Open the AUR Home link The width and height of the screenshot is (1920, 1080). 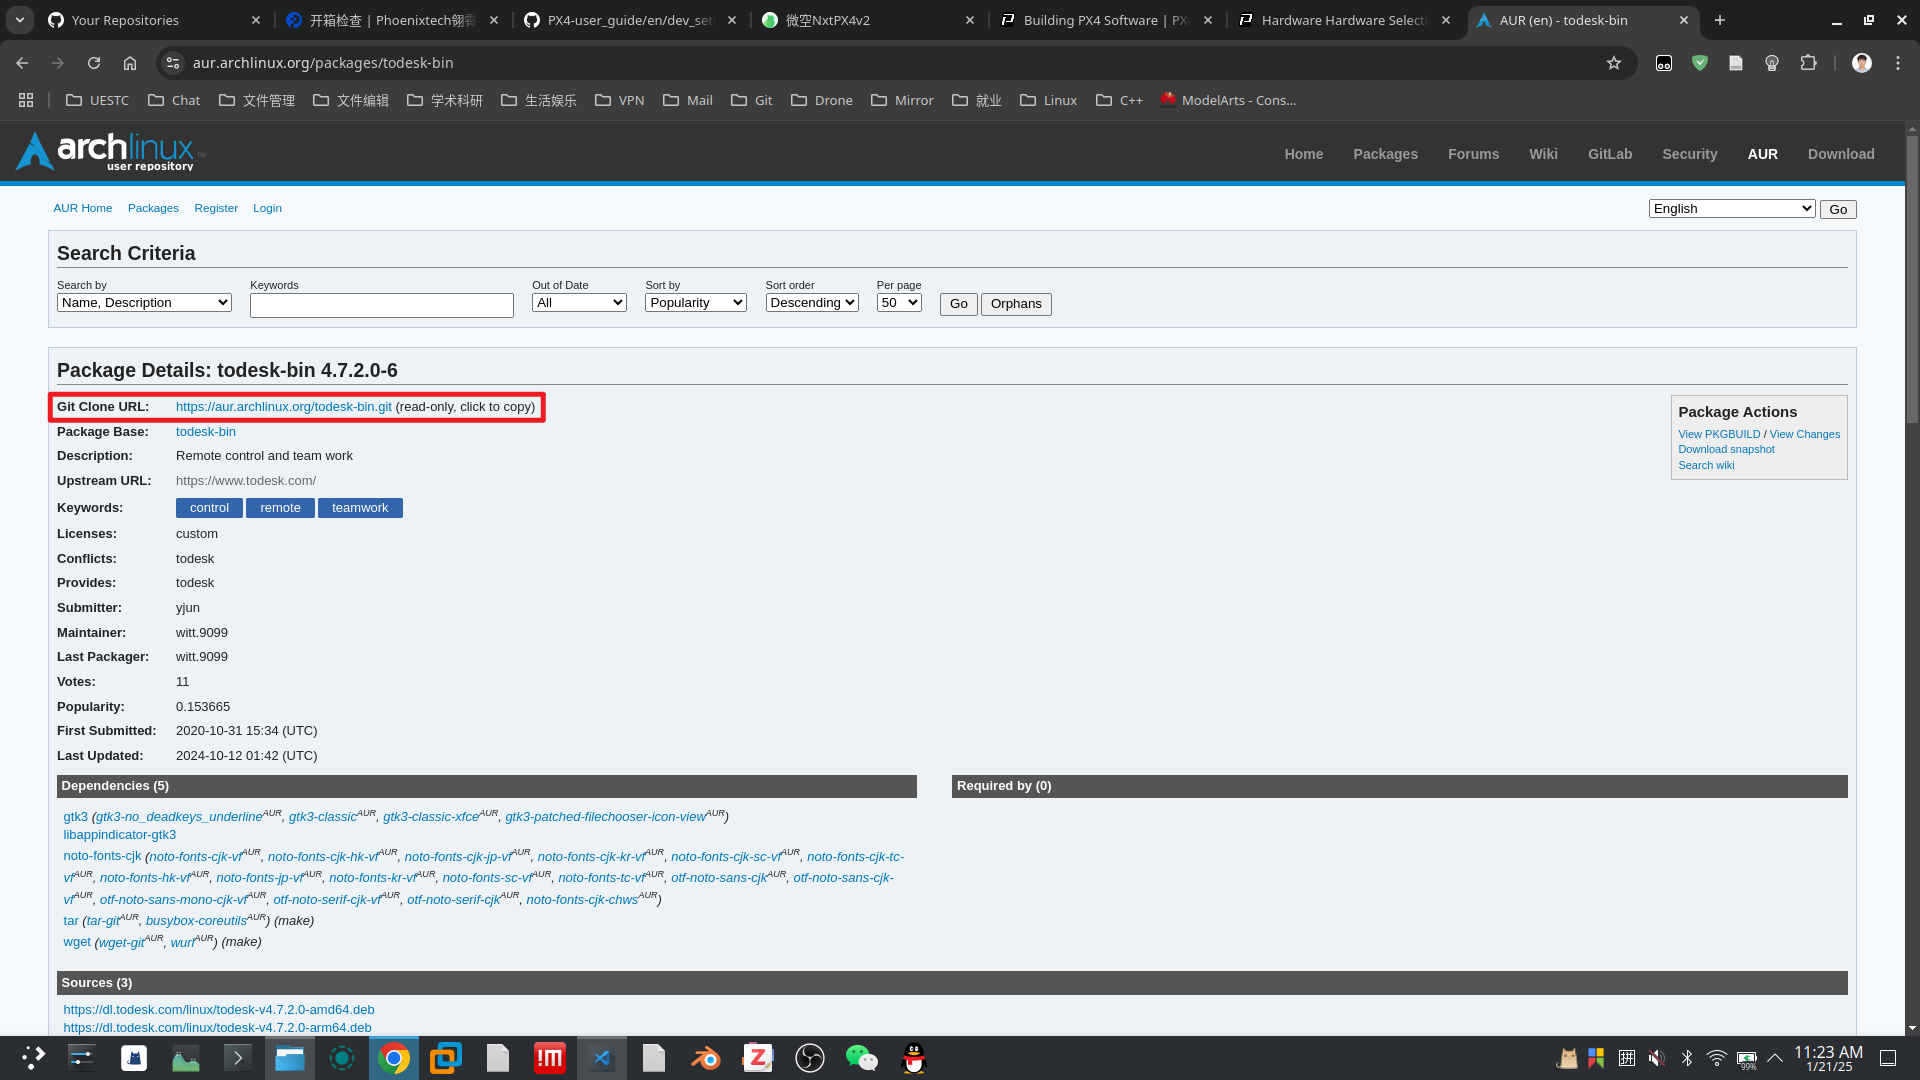83,208
